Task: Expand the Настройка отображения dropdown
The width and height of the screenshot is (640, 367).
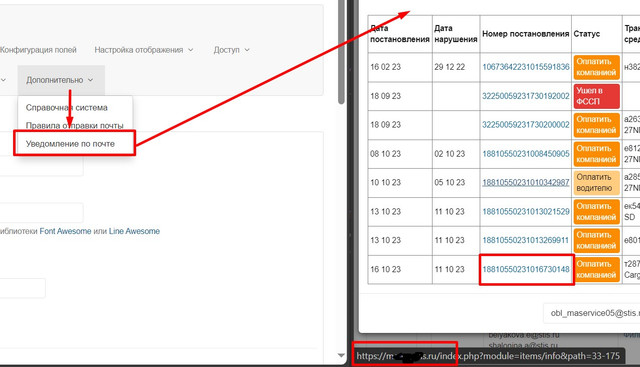Action: [144, 50]
